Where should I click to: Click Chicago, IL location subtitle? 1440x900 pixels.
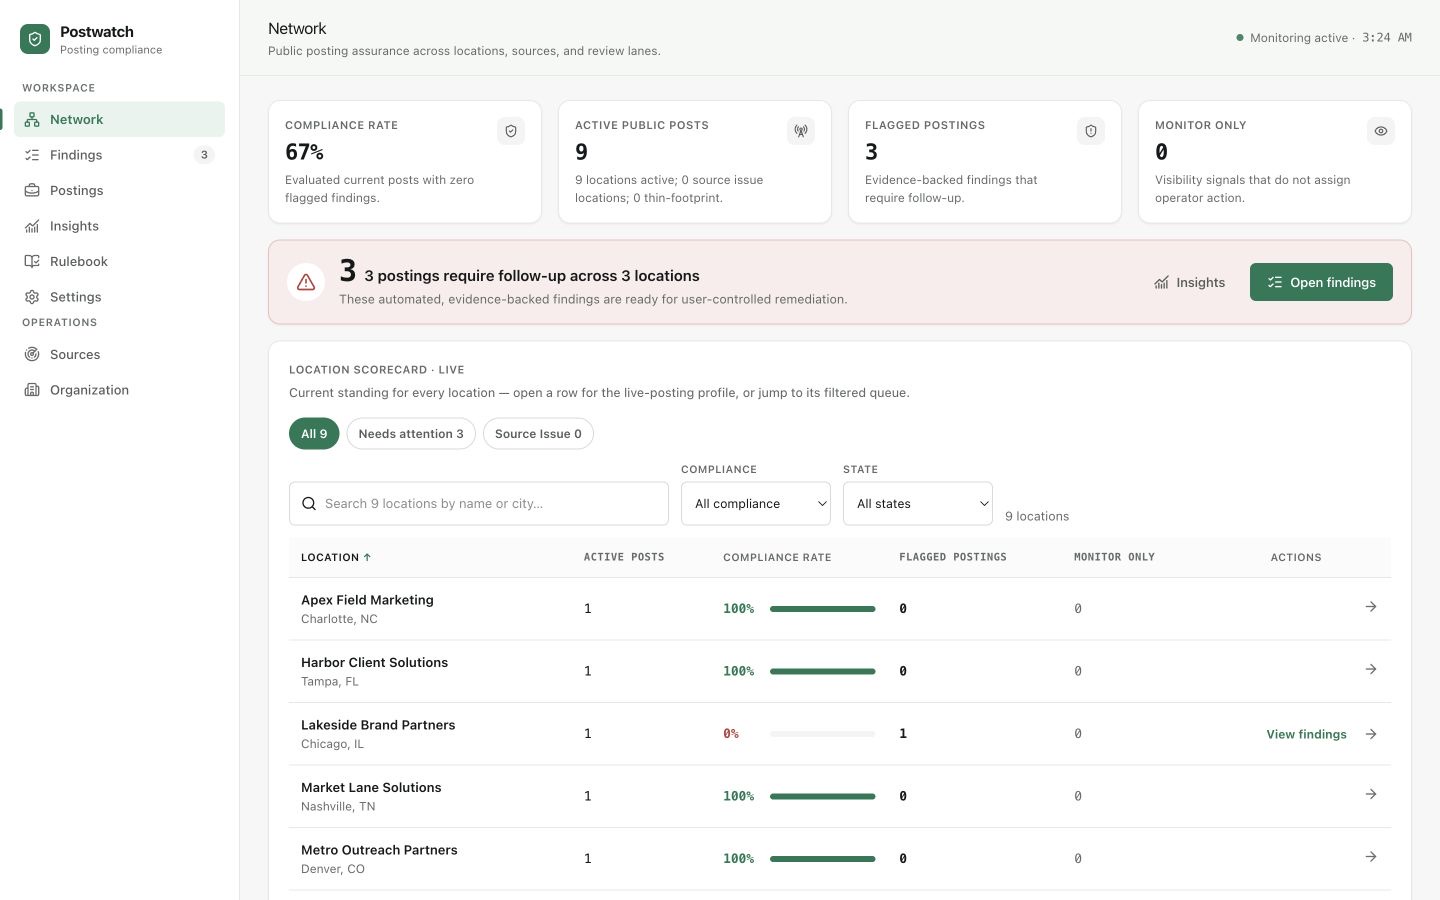(332, 744)
